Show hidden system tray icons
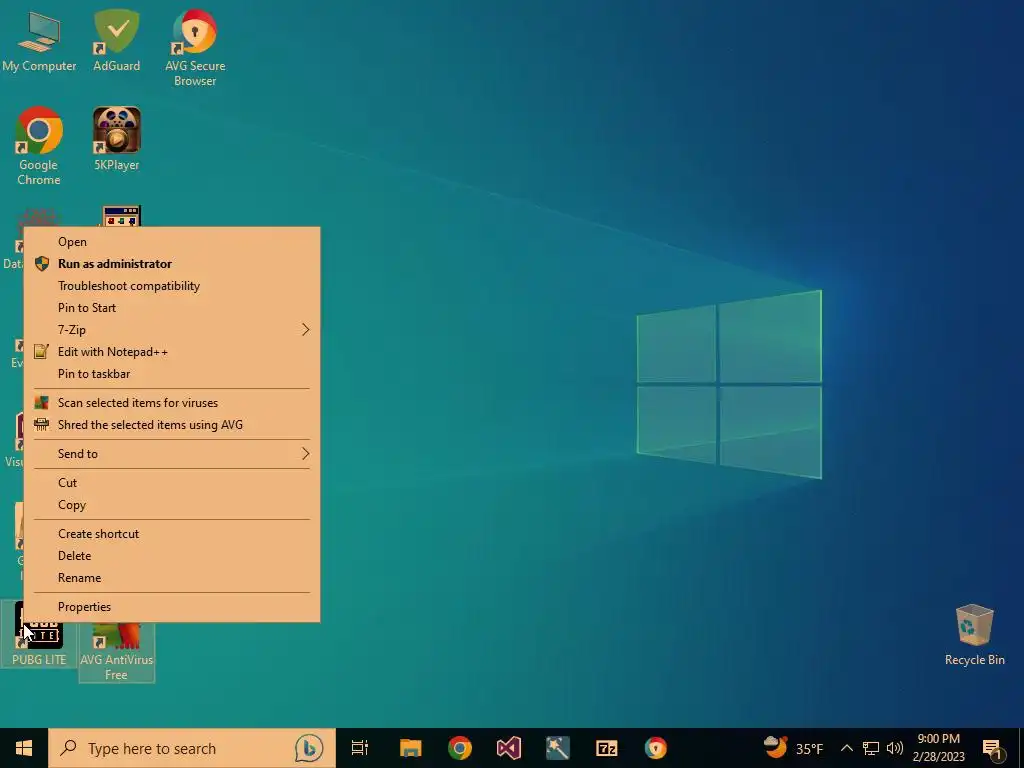The height and width of the screenshot is (768, 1024). tap(846, 748)
